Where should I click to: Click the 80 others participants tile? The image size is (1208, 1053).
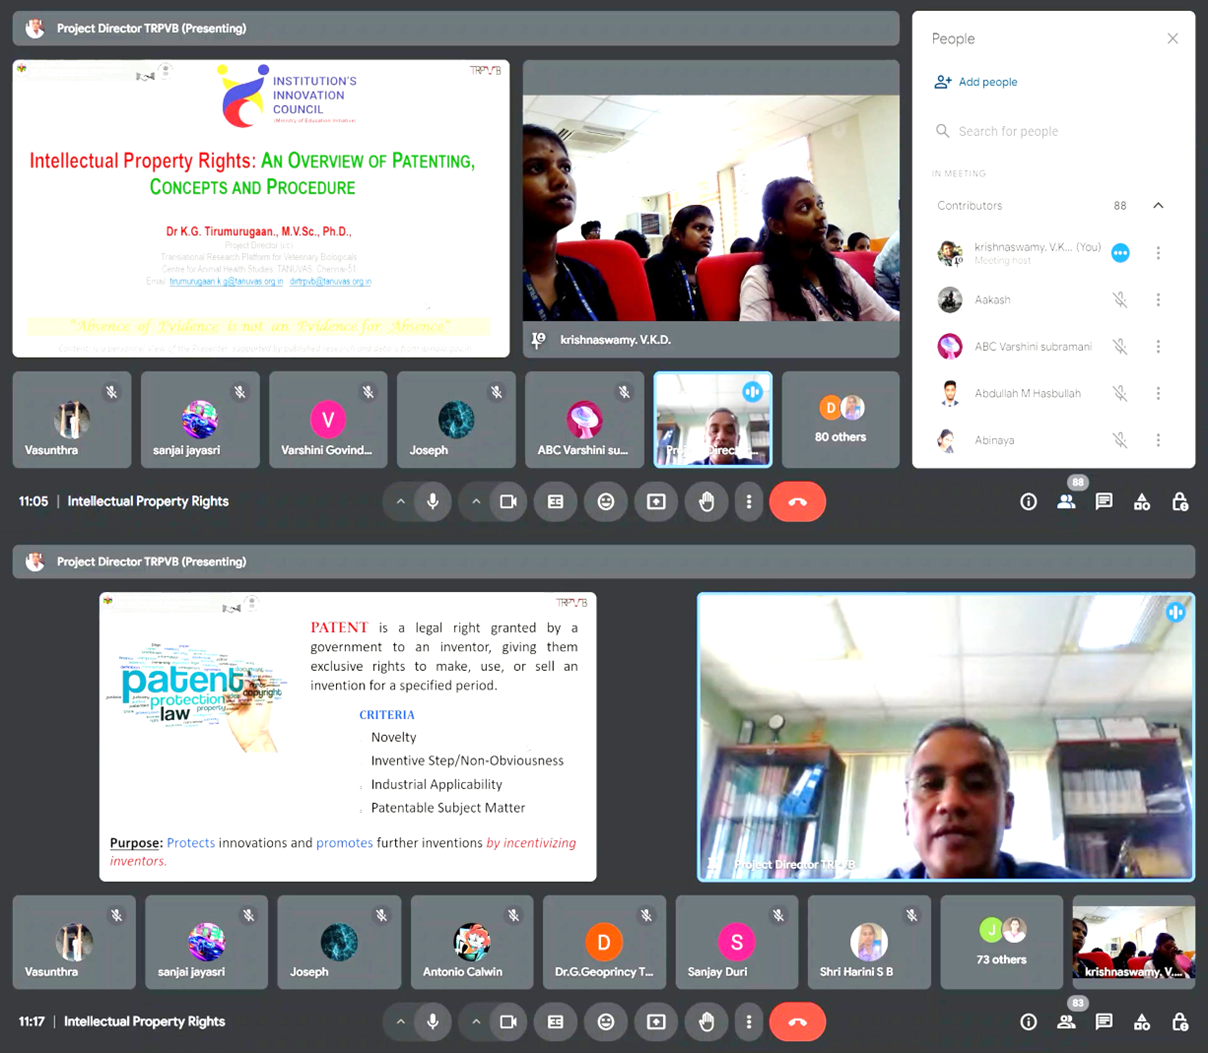[840, 420]
